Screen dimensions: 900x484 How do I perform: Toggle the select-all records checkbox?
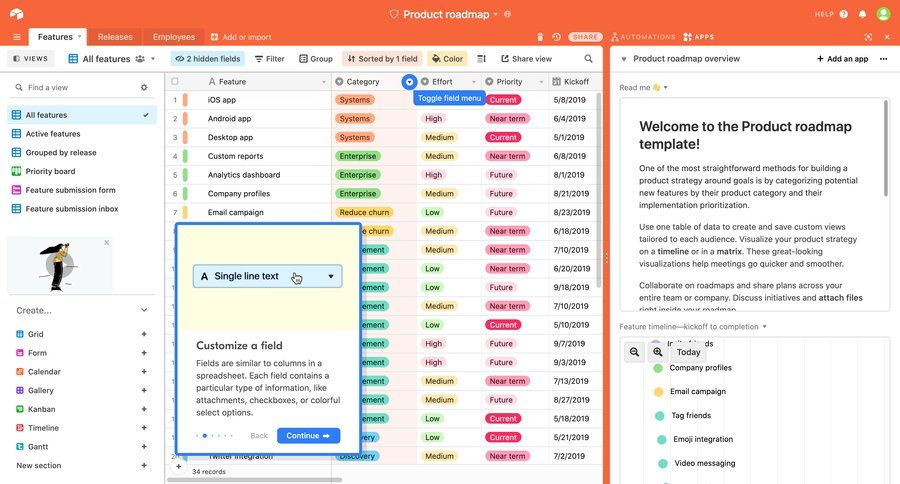click(x=175, y=82)
